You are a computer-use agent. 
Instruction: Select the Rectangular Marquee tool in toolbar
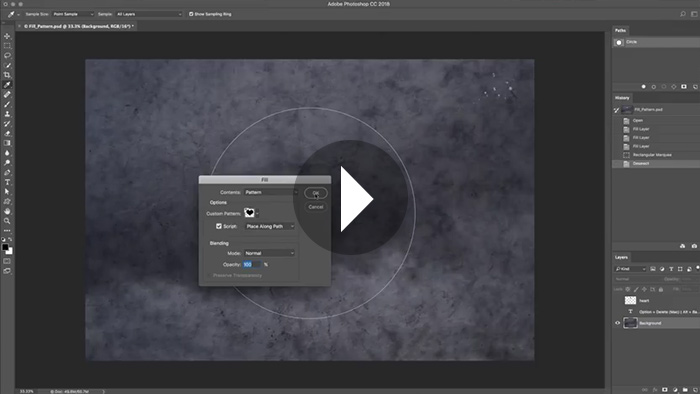(x=7, y=46)
